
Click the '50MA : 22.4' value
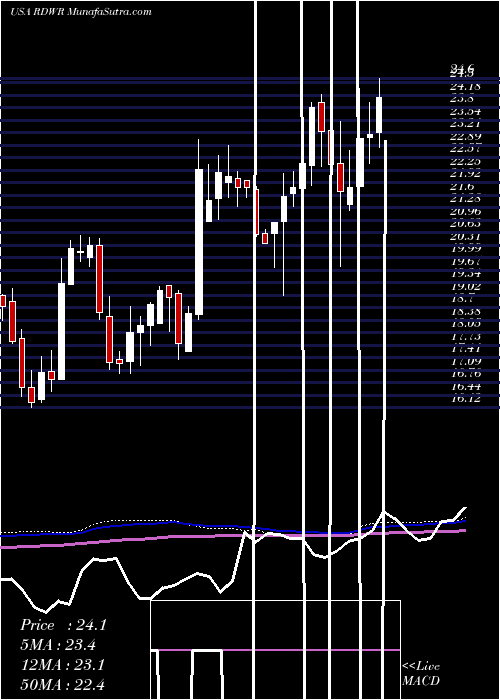[x=62, y=684]
